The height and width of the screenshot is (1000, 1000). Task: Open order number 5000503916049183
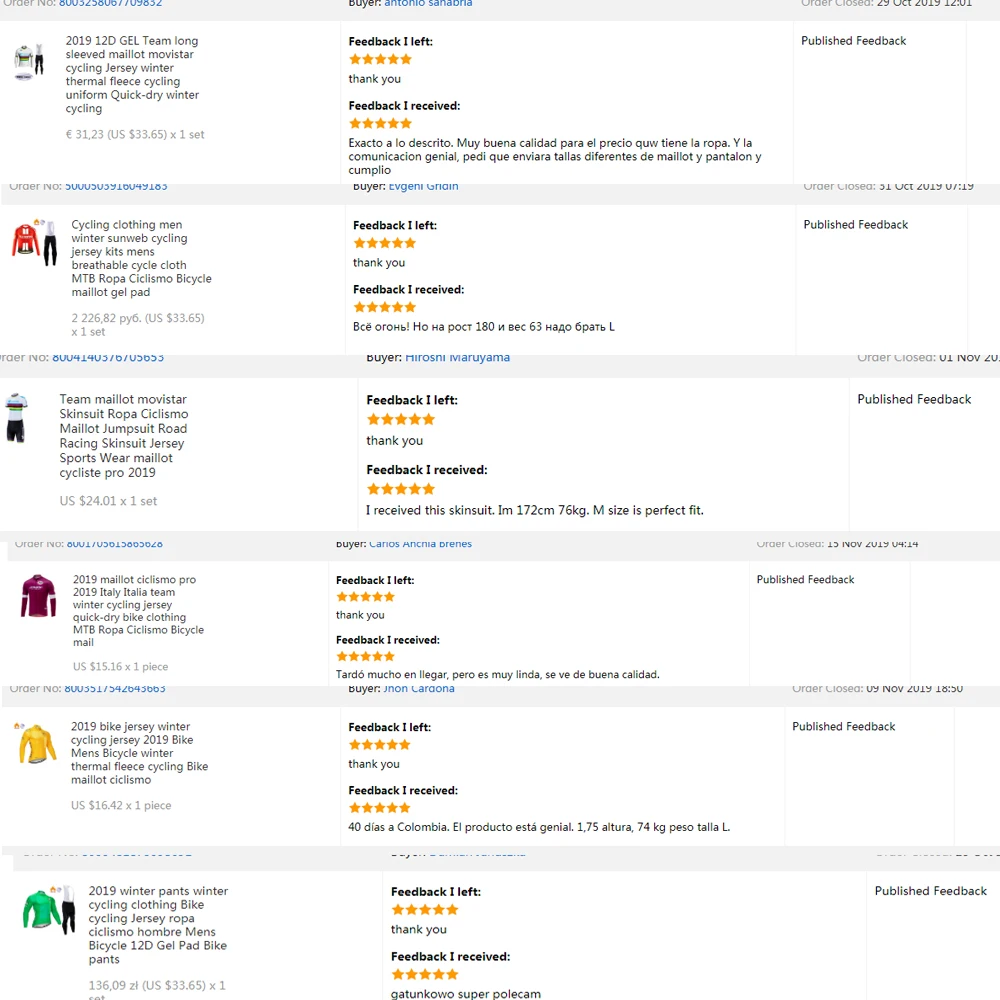click(x=116, y=186)
